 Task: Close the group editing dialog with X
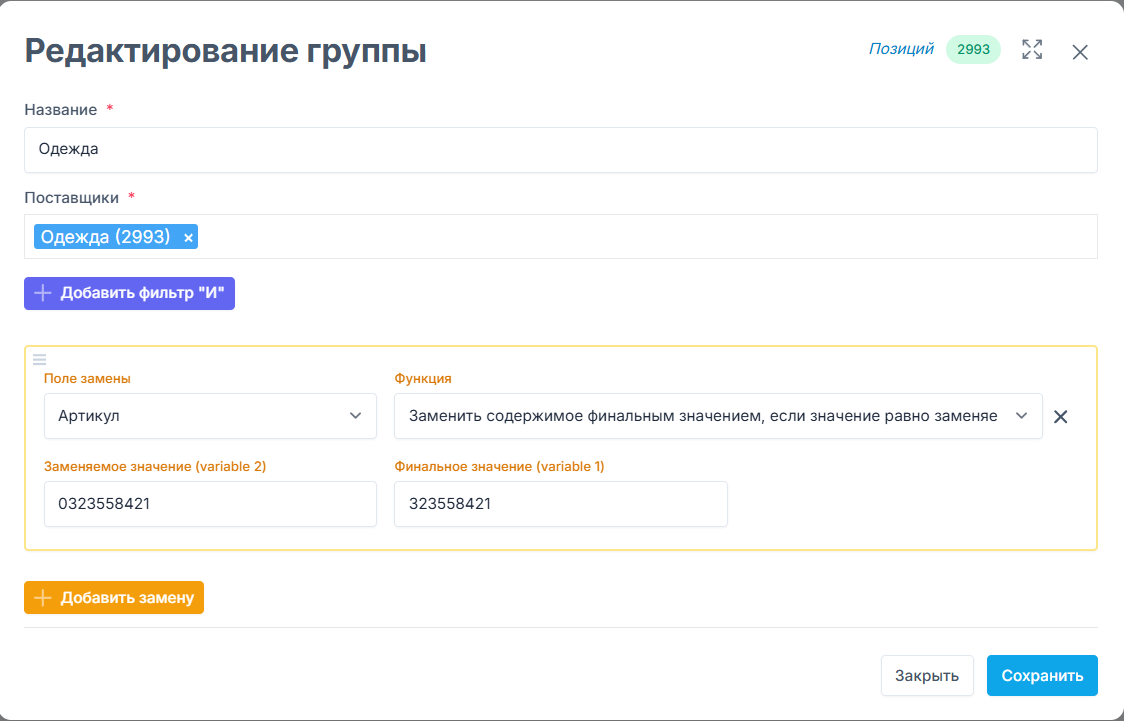pyautogui.click(x=1080, y=52)
